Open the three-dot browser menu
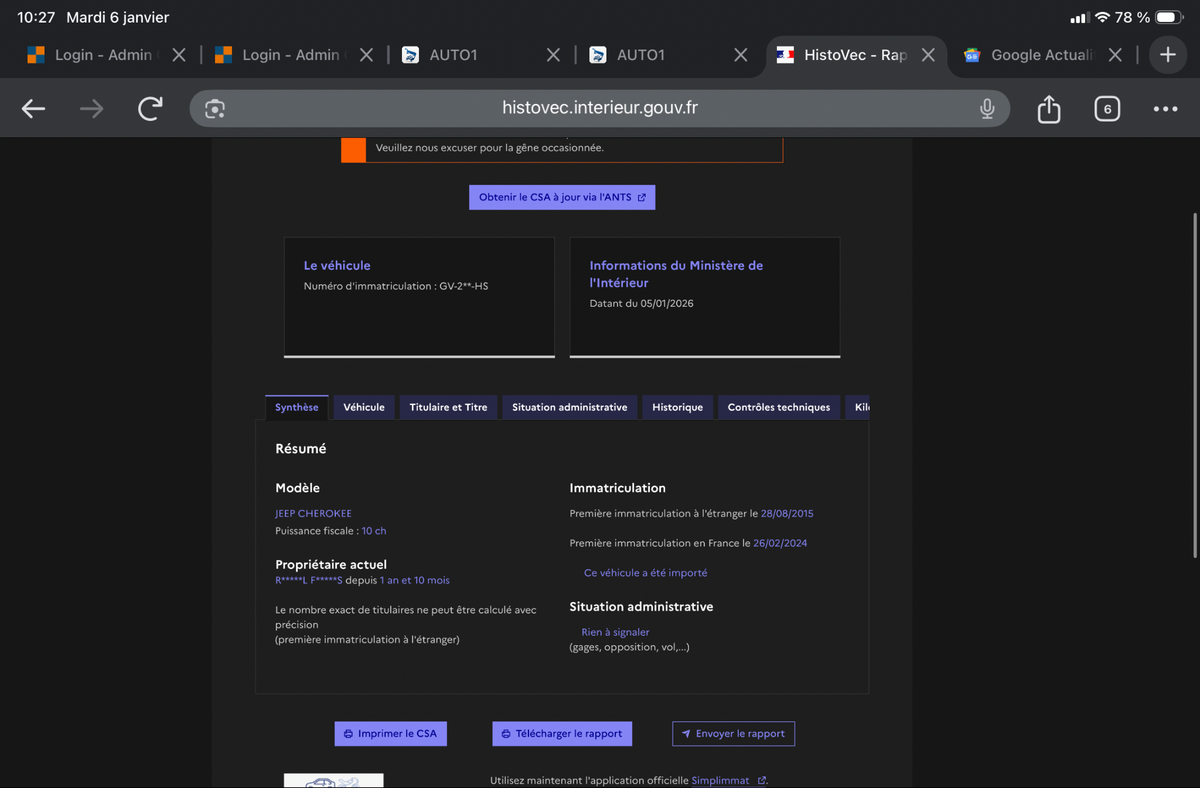1200x788 pixels. coord(1165,109)
